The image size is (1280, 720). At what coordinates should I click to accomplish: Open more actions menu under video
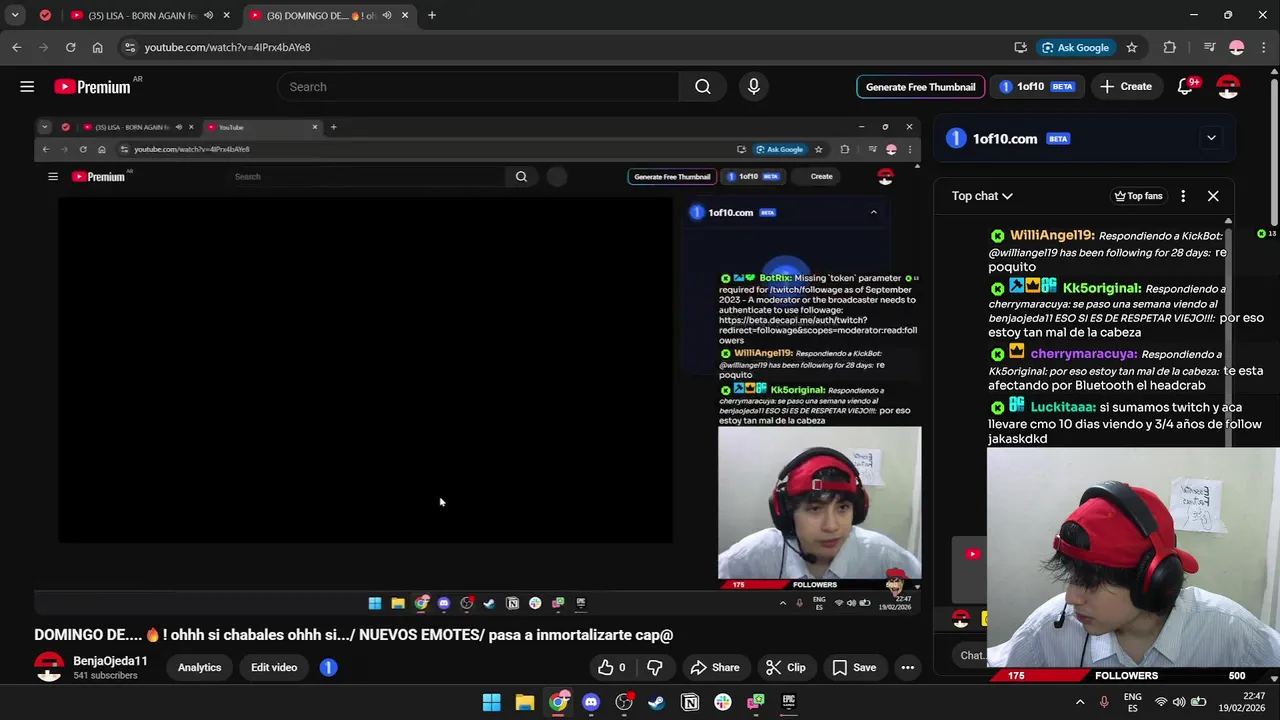coord(907,667)
